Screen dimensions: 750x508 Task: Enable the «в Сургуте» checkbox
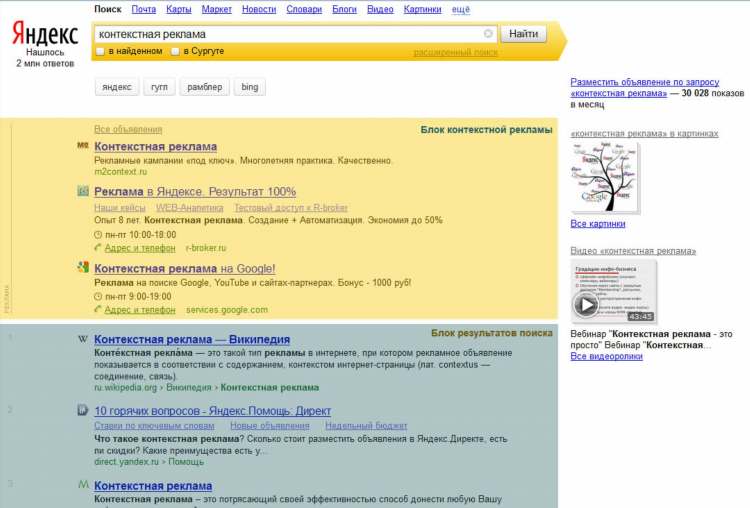175,51
